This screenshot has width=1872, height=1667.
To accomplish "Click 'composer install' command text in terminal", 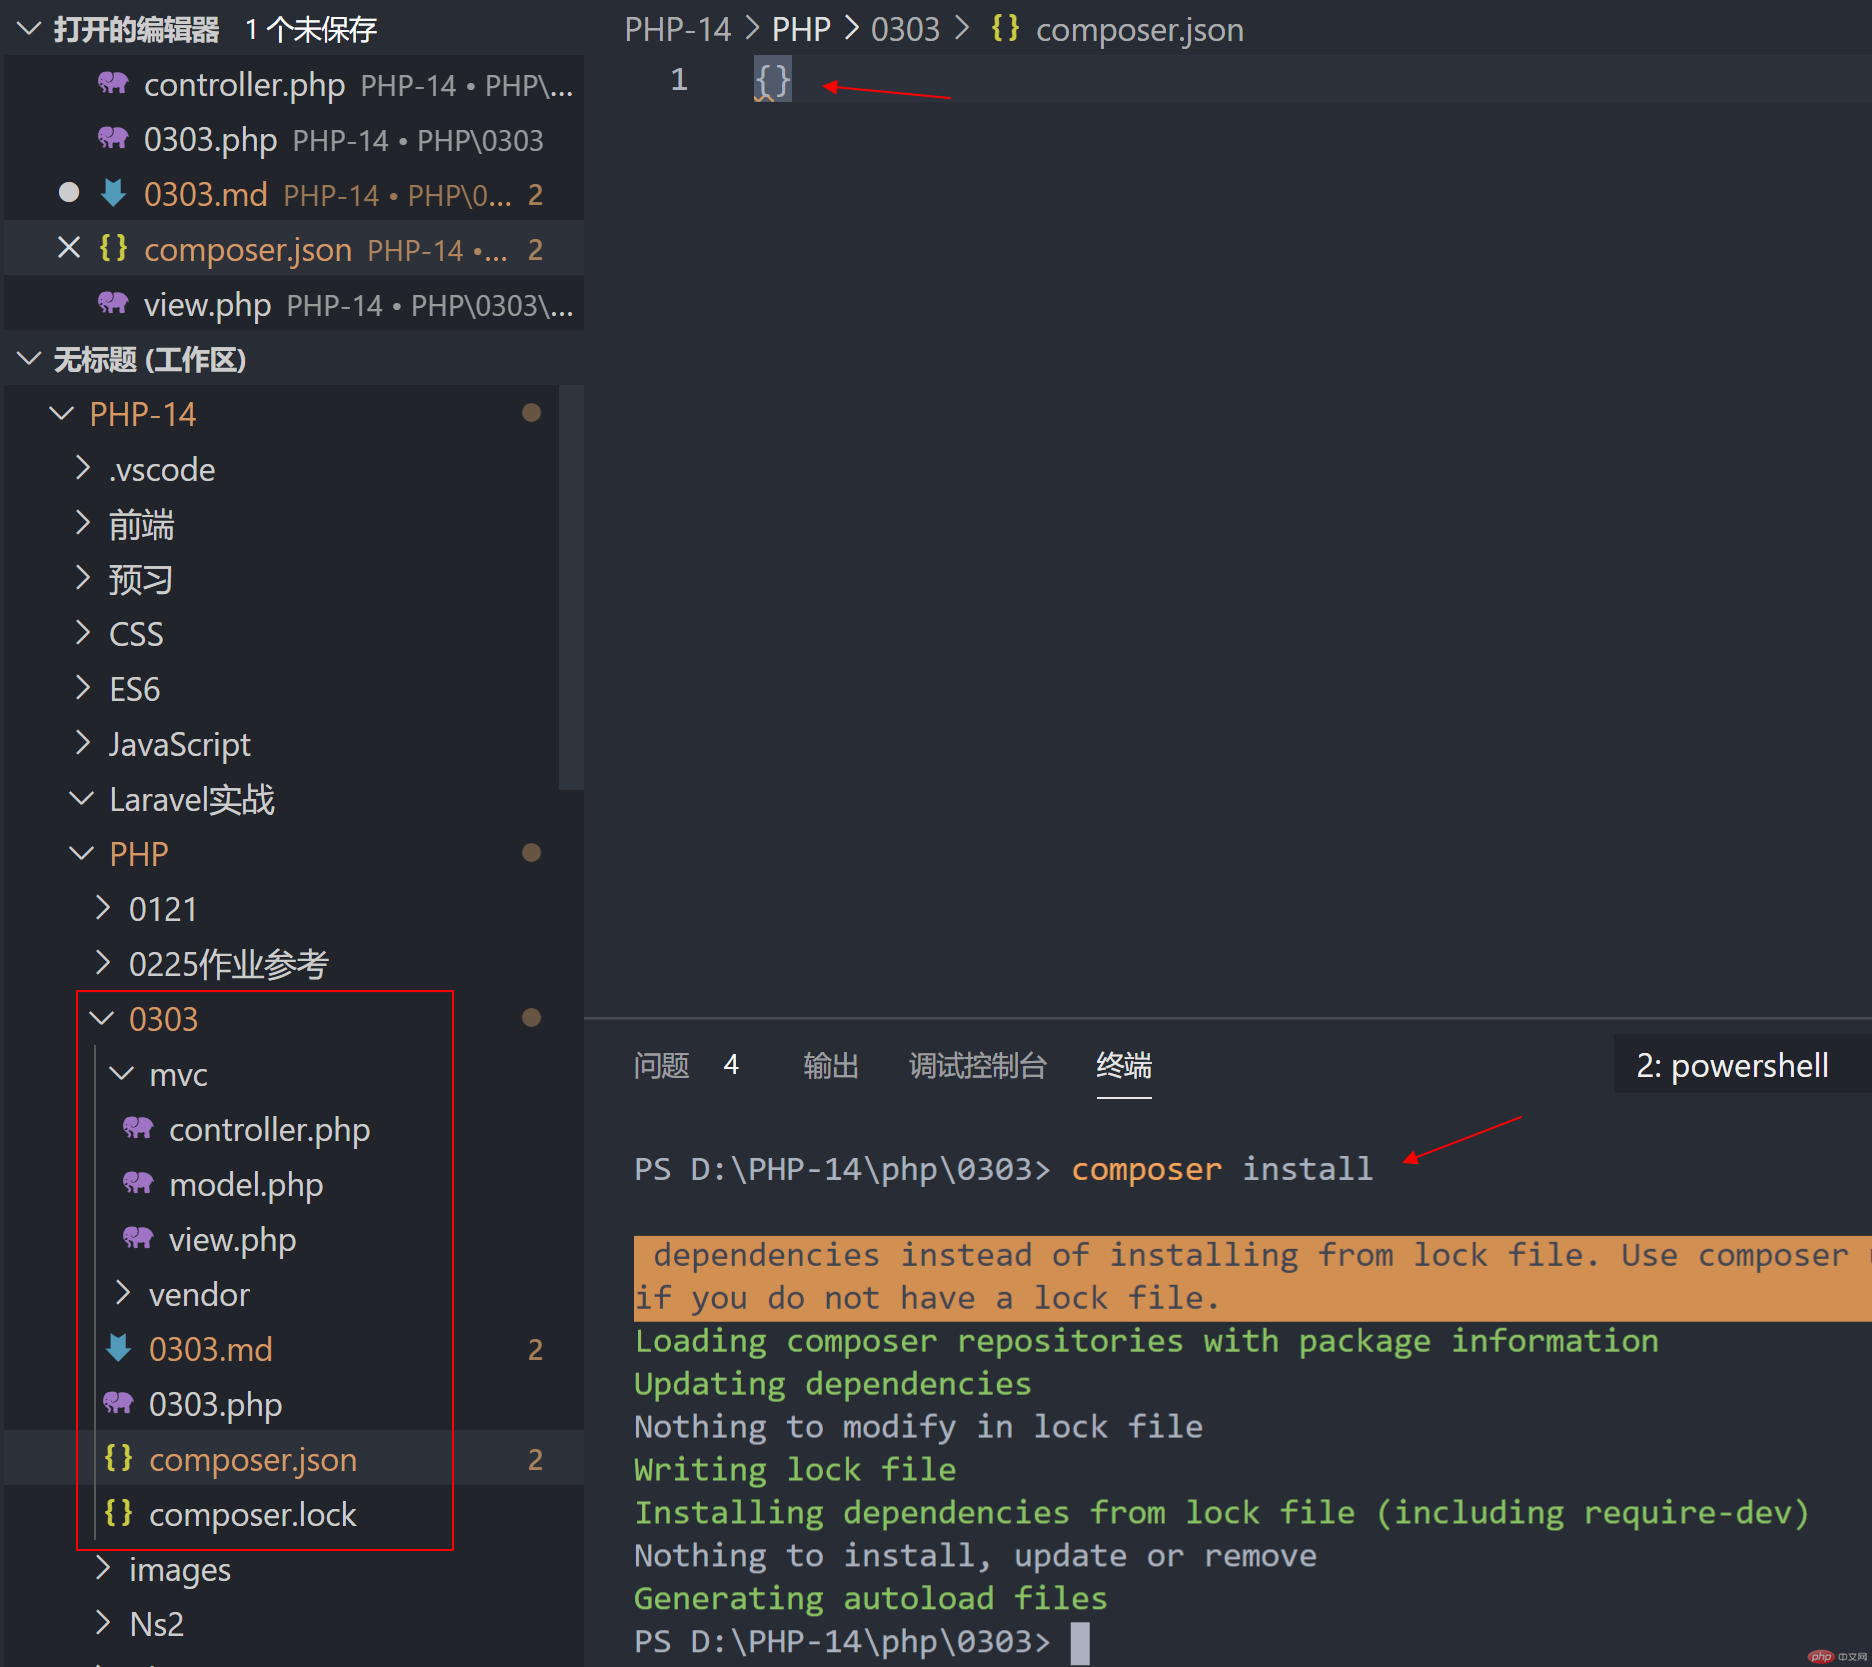I will 1222,1169.
